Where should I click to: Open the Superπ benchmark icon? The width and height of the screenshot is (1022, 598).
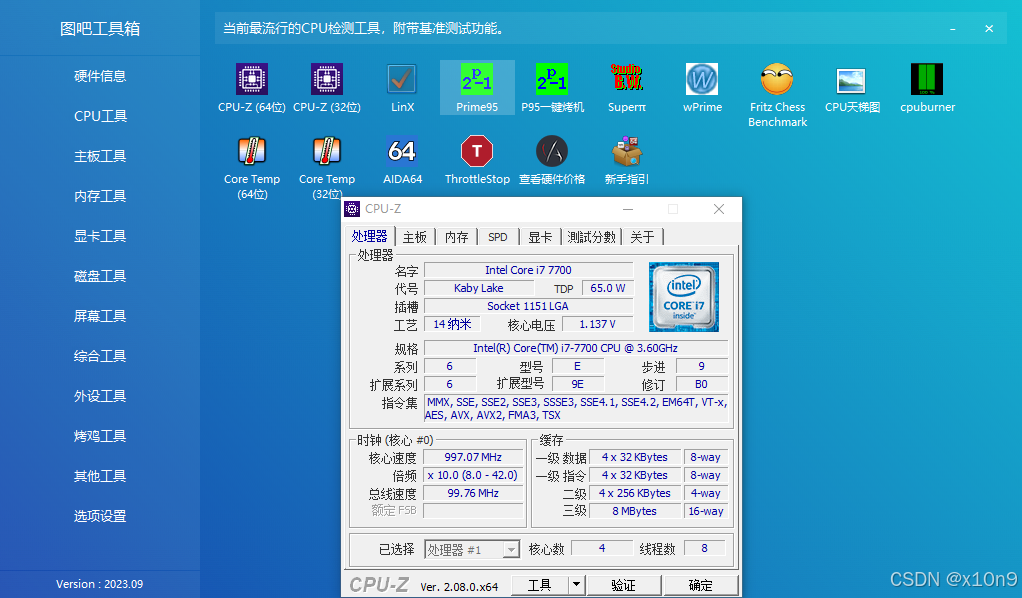pyautogui.click(x=627, y=80)
